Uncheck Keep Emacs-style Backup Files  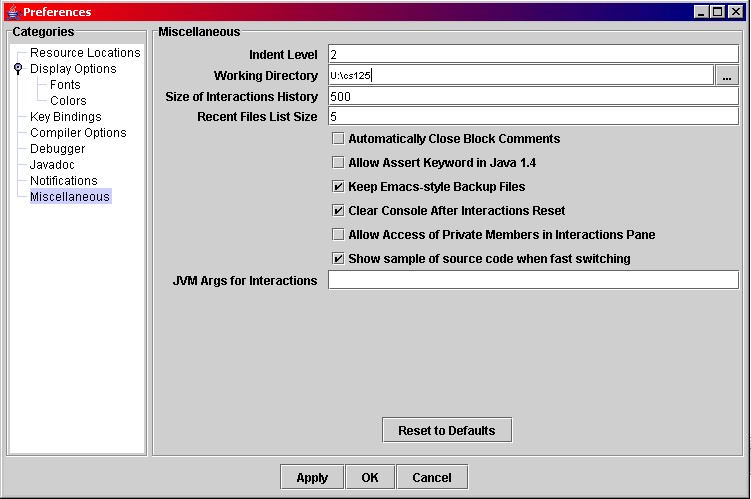pyautogui.click(x=338, y=187)
